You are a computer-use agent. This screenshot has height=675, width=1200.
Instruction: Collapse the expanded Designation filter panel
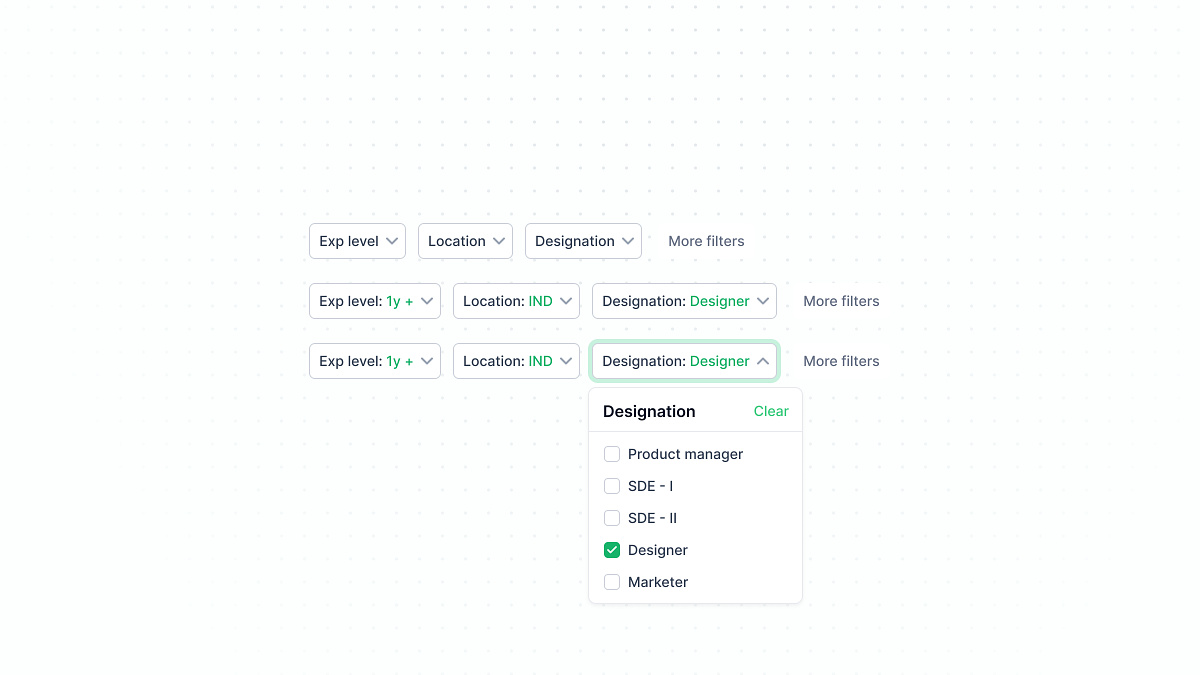click(684, 361)
